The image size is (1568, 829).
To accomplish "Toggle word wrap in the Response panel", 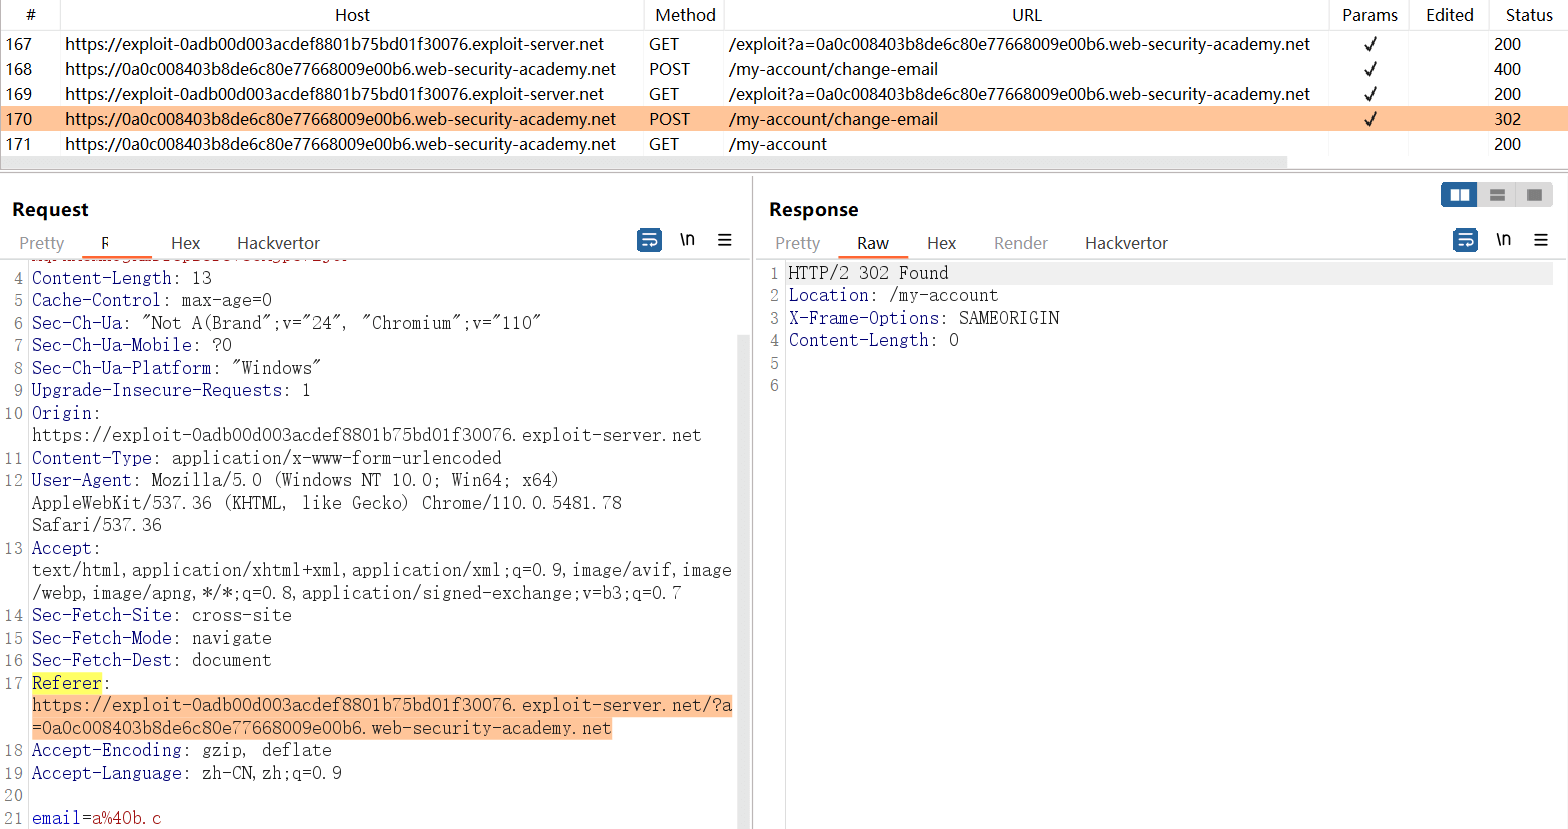I will tap(1465, 240).
